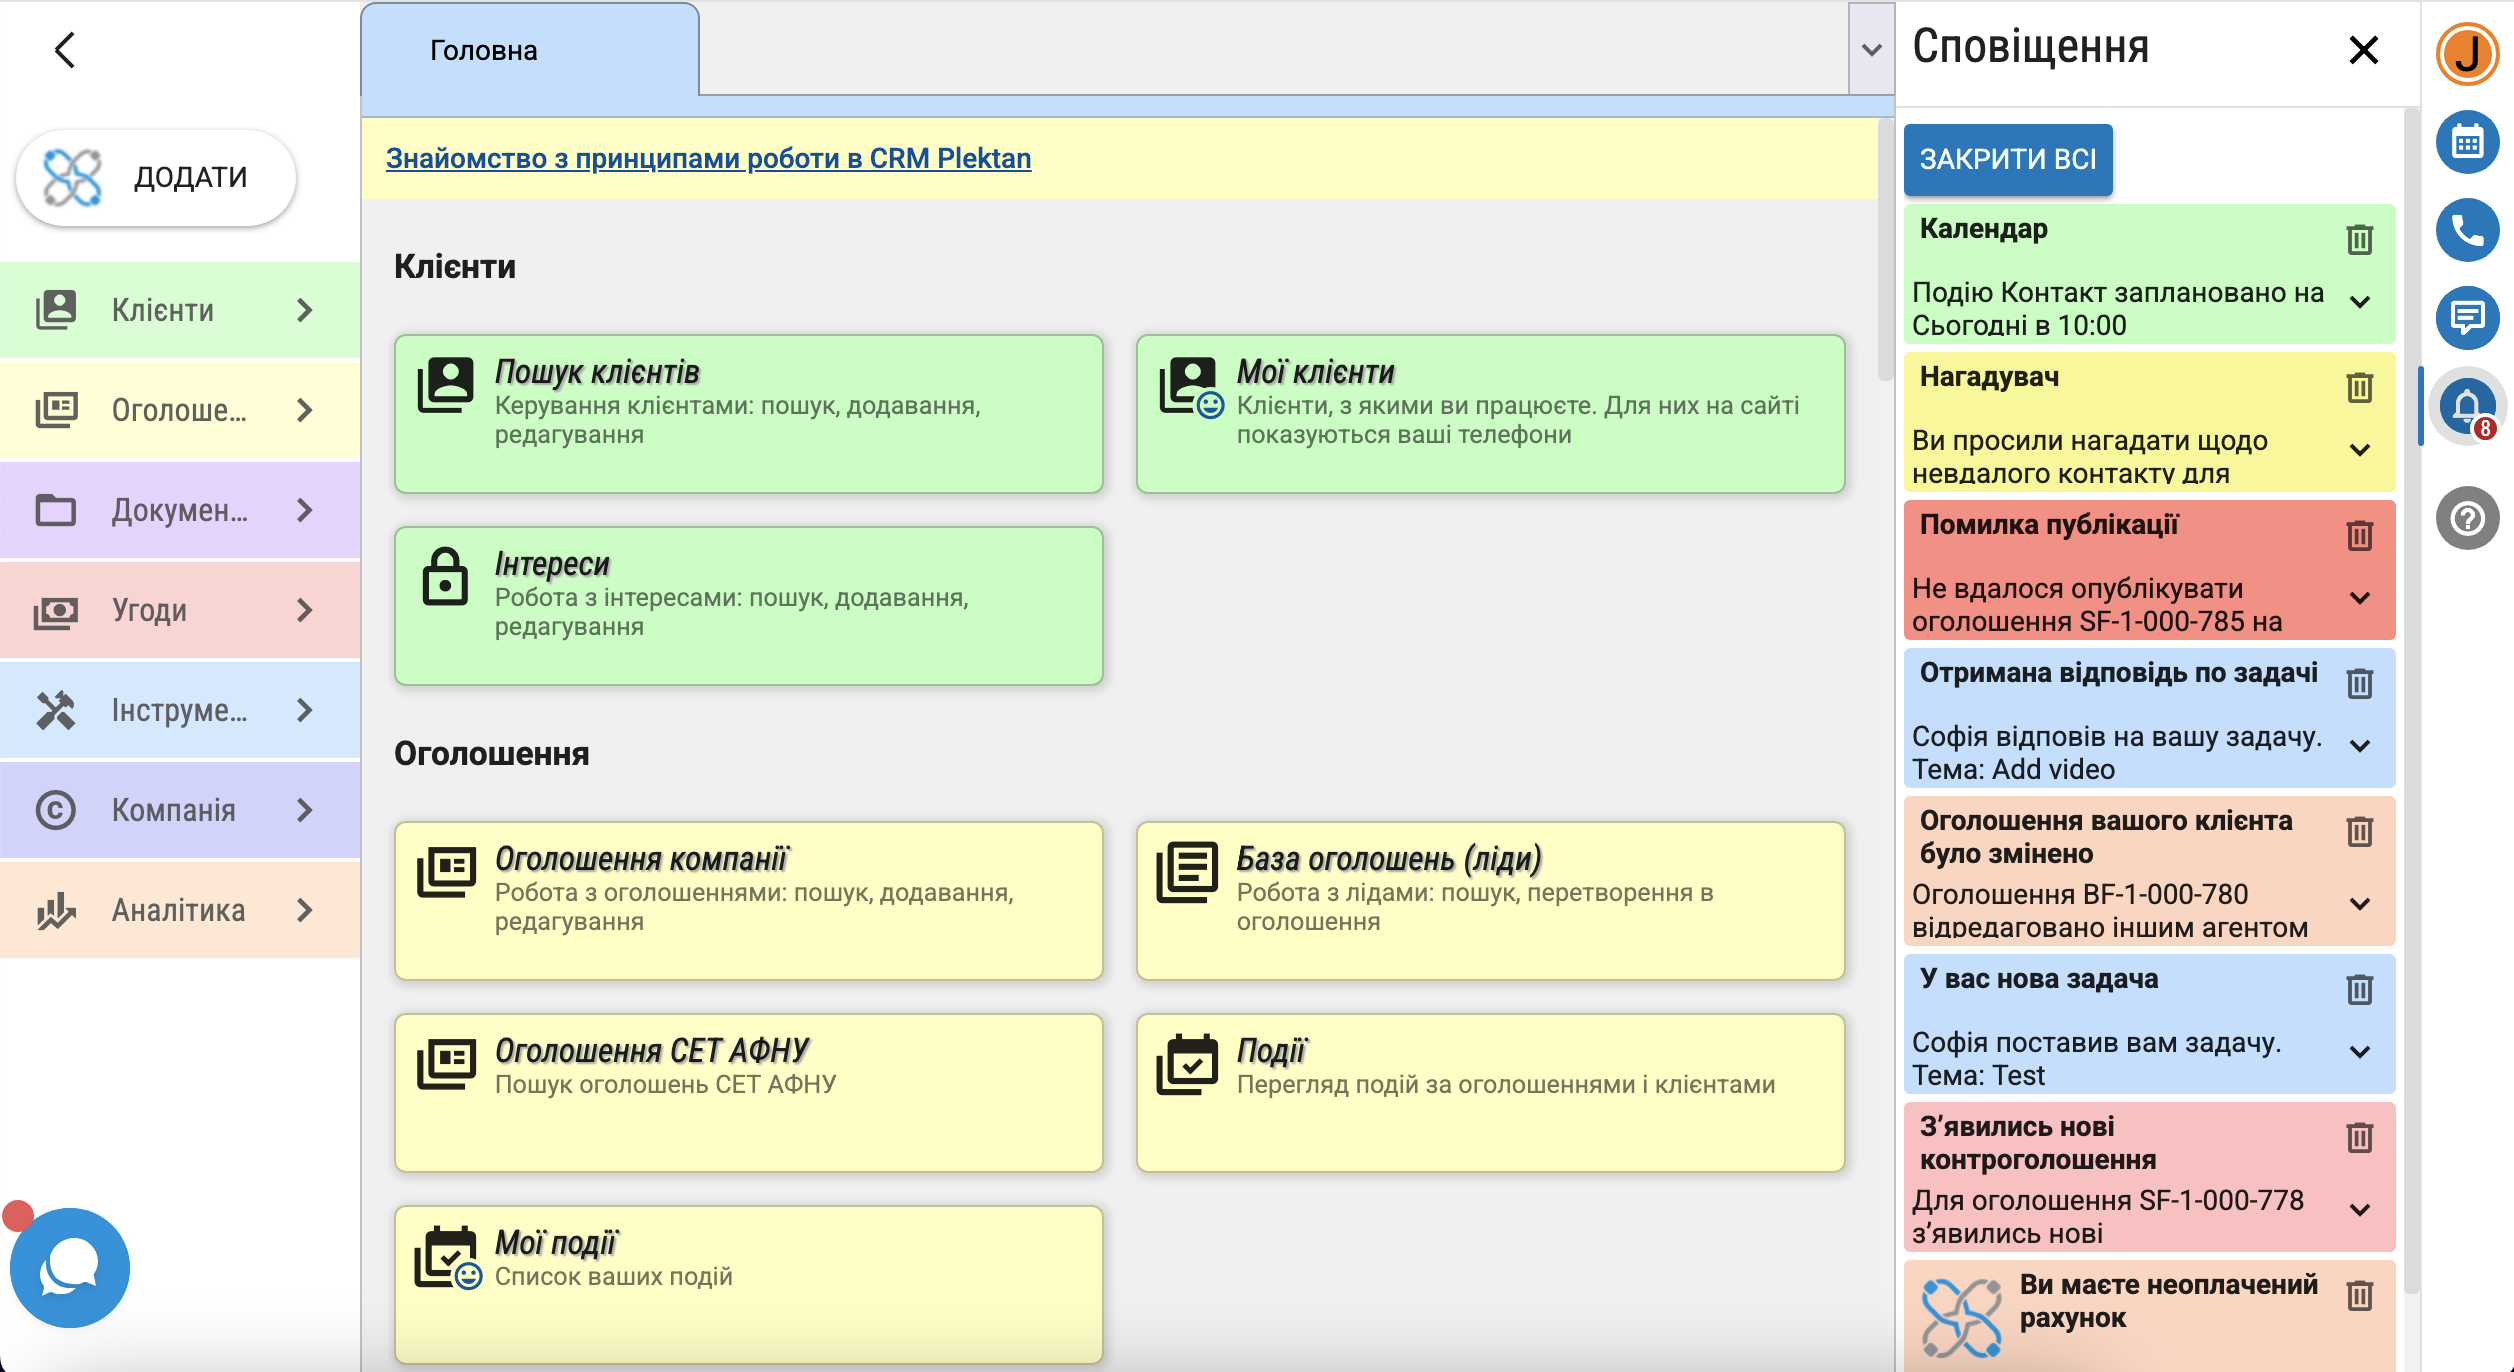Delete the Календар notification with trash icon
The height and width of the screenshot is (1372, 2514).
tap(2359, 240)
